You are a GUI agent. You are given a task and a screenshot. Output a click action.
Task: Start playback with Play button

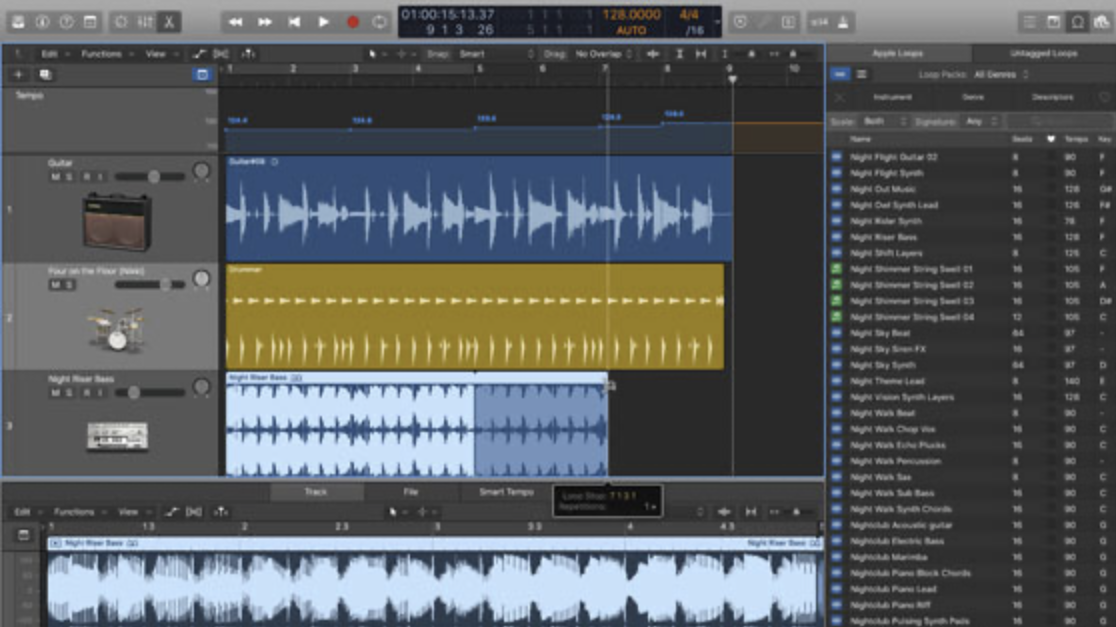pos(323,22)
